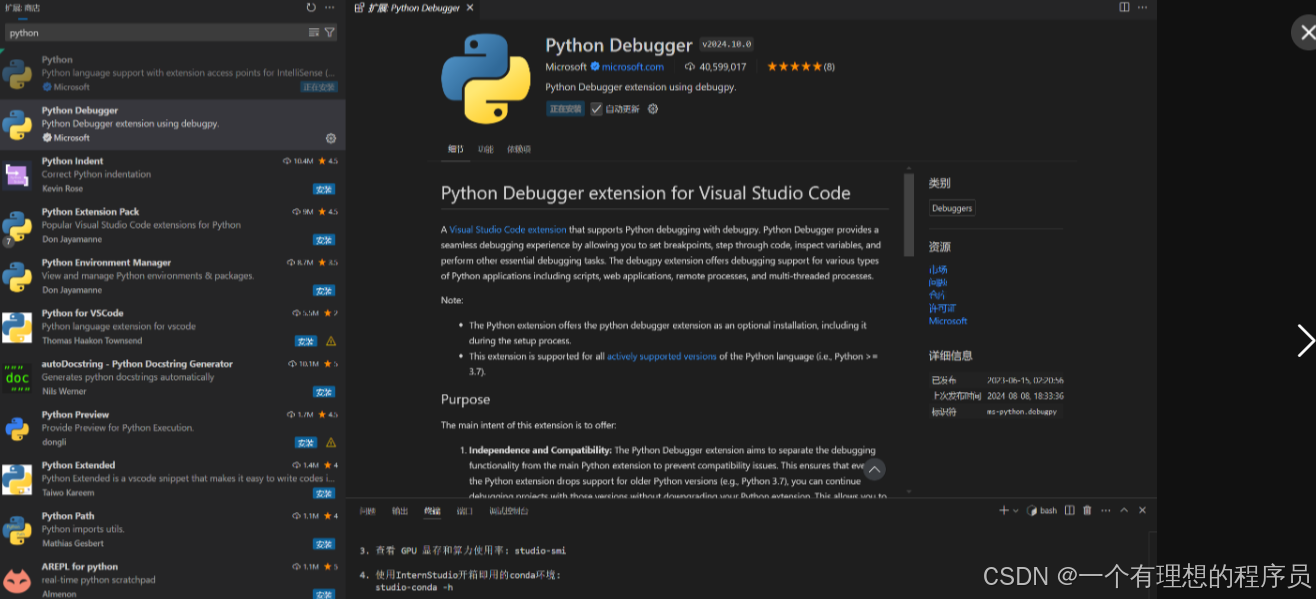Click the v2024.10.0 version badge
The height and width of the screenshot is (599, 1316).
[x=727, y=44]
